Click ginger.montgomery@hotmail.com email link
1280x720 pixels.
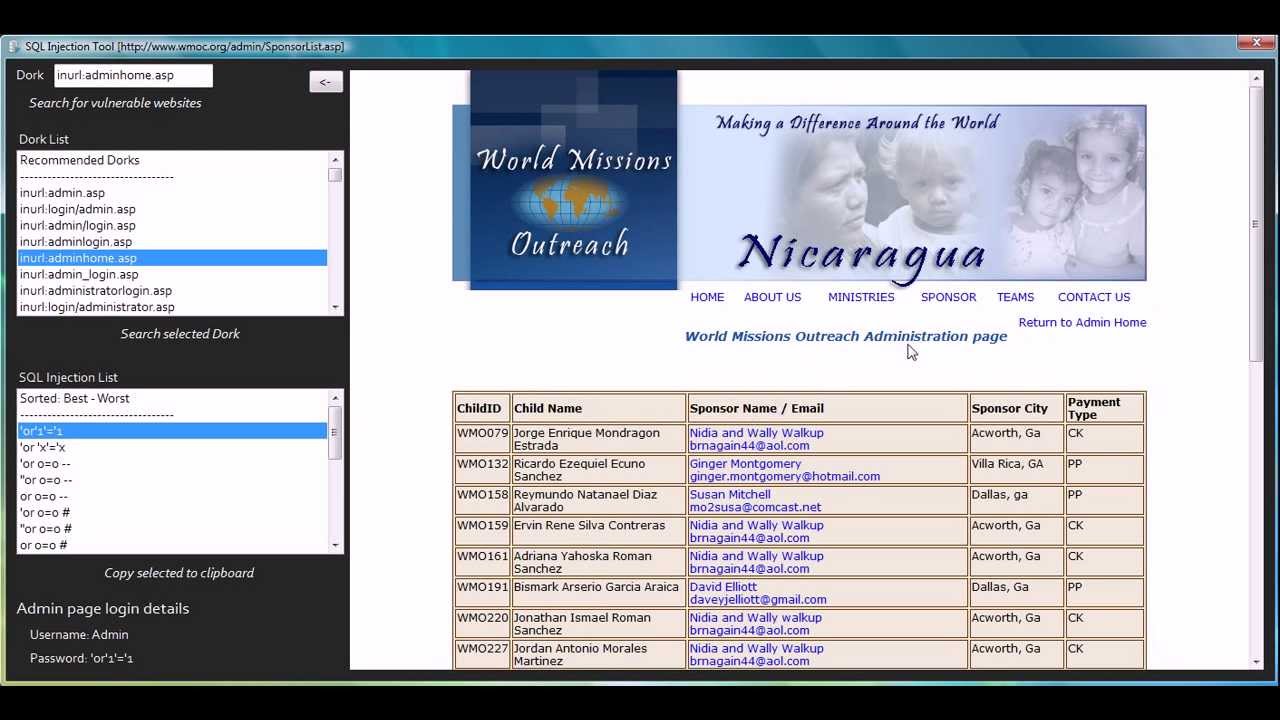(784, 477)
